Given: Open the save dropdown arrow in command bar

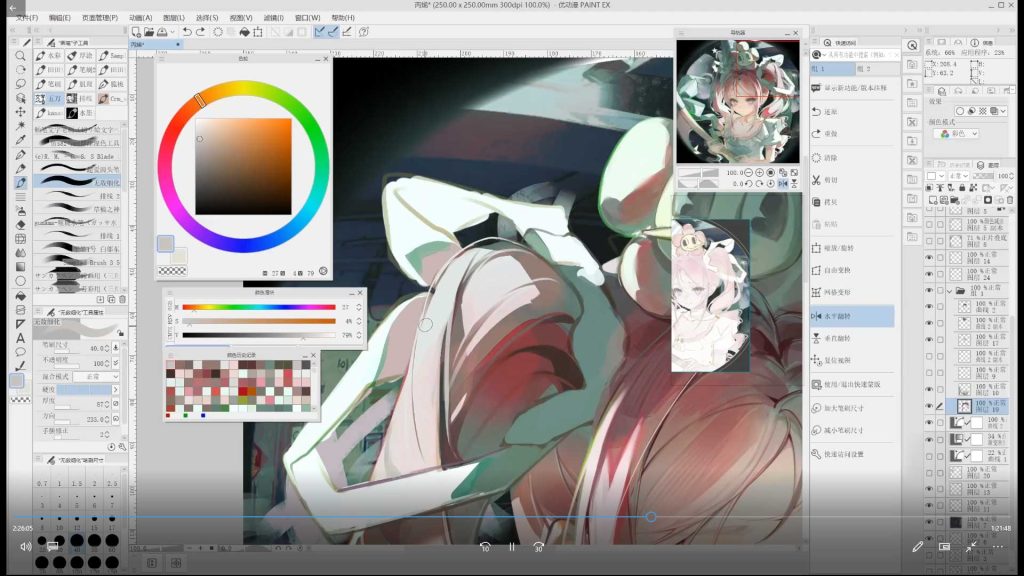Looking at the screenshot, I should click(x=172, y=32).
